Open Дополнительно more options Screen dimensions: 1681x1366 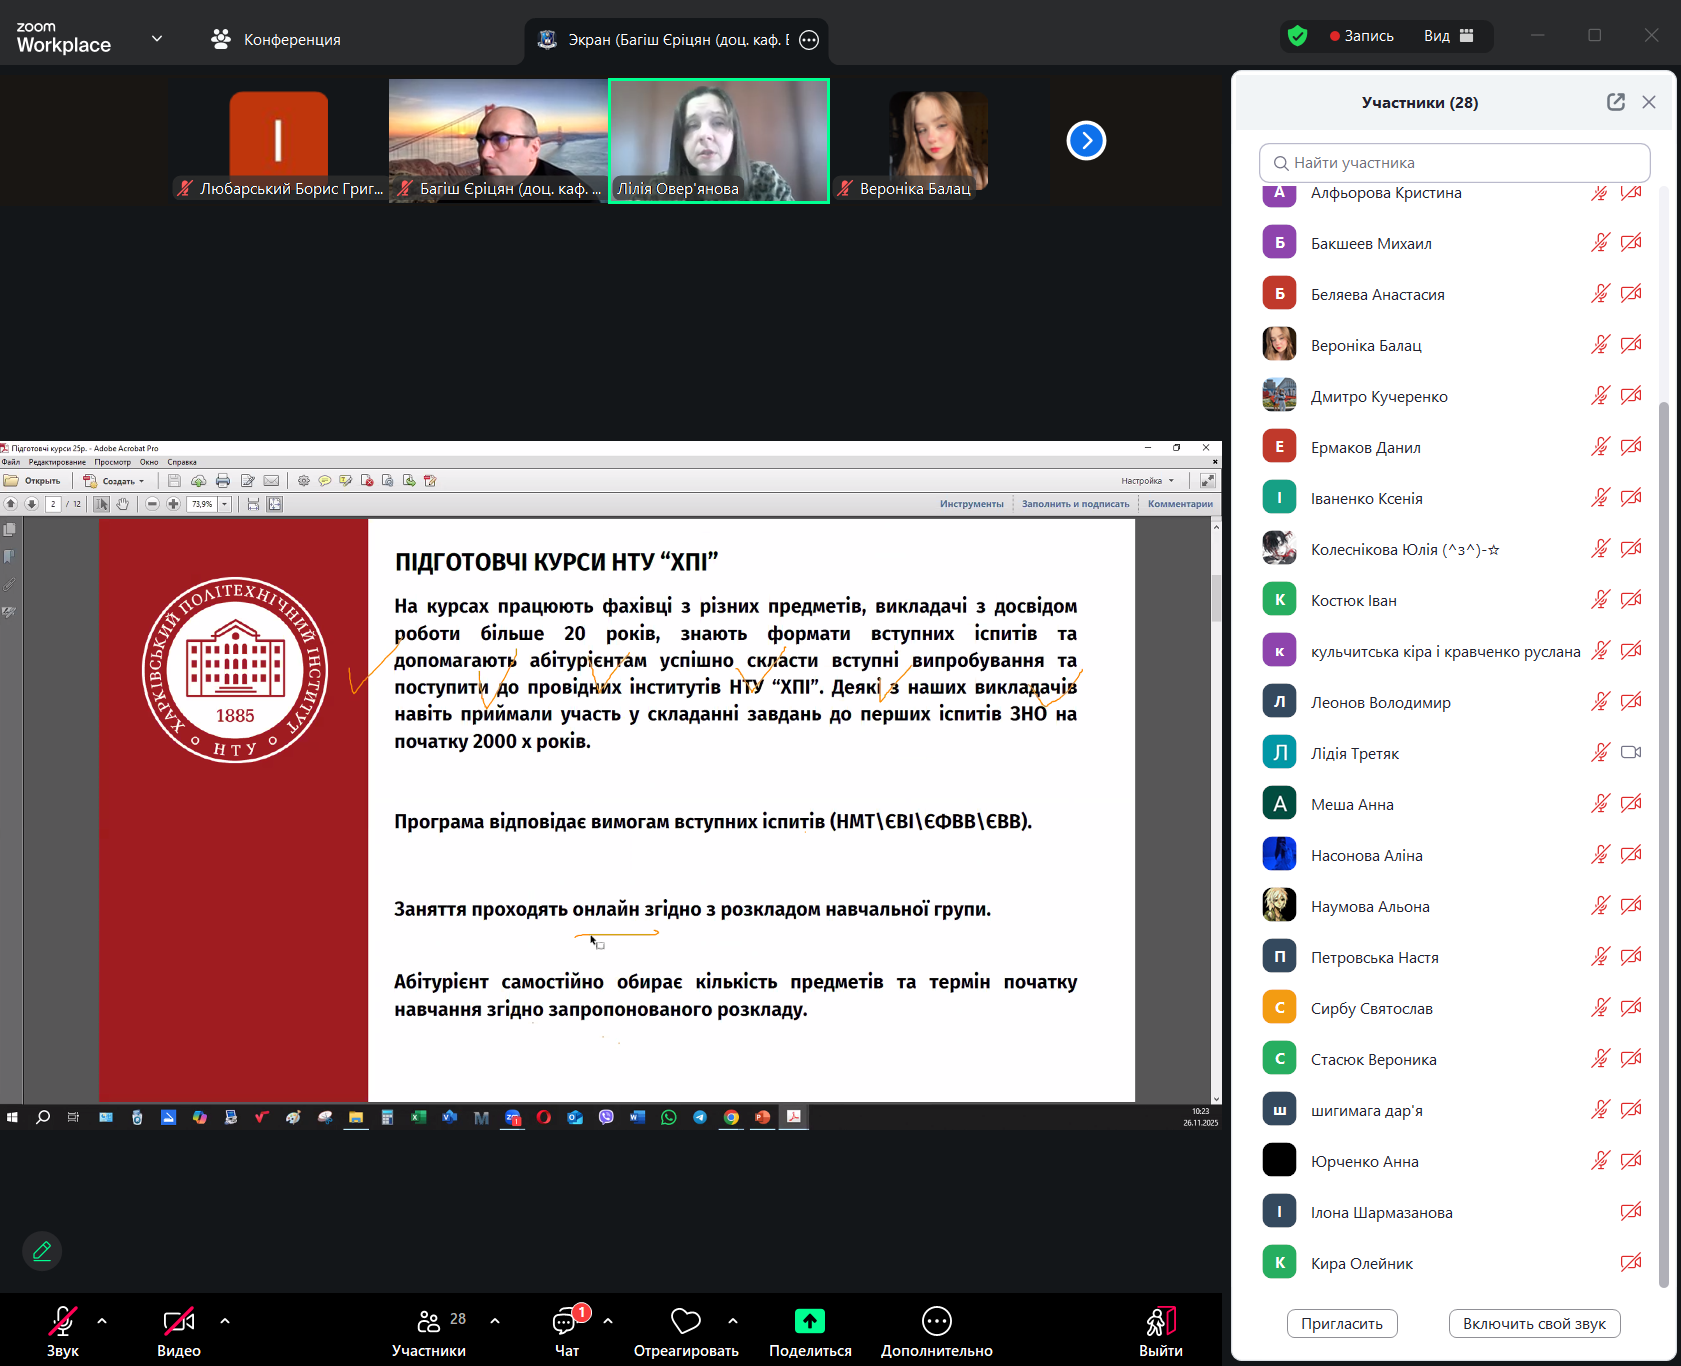pyautogui.click(x=936, y=1332)
